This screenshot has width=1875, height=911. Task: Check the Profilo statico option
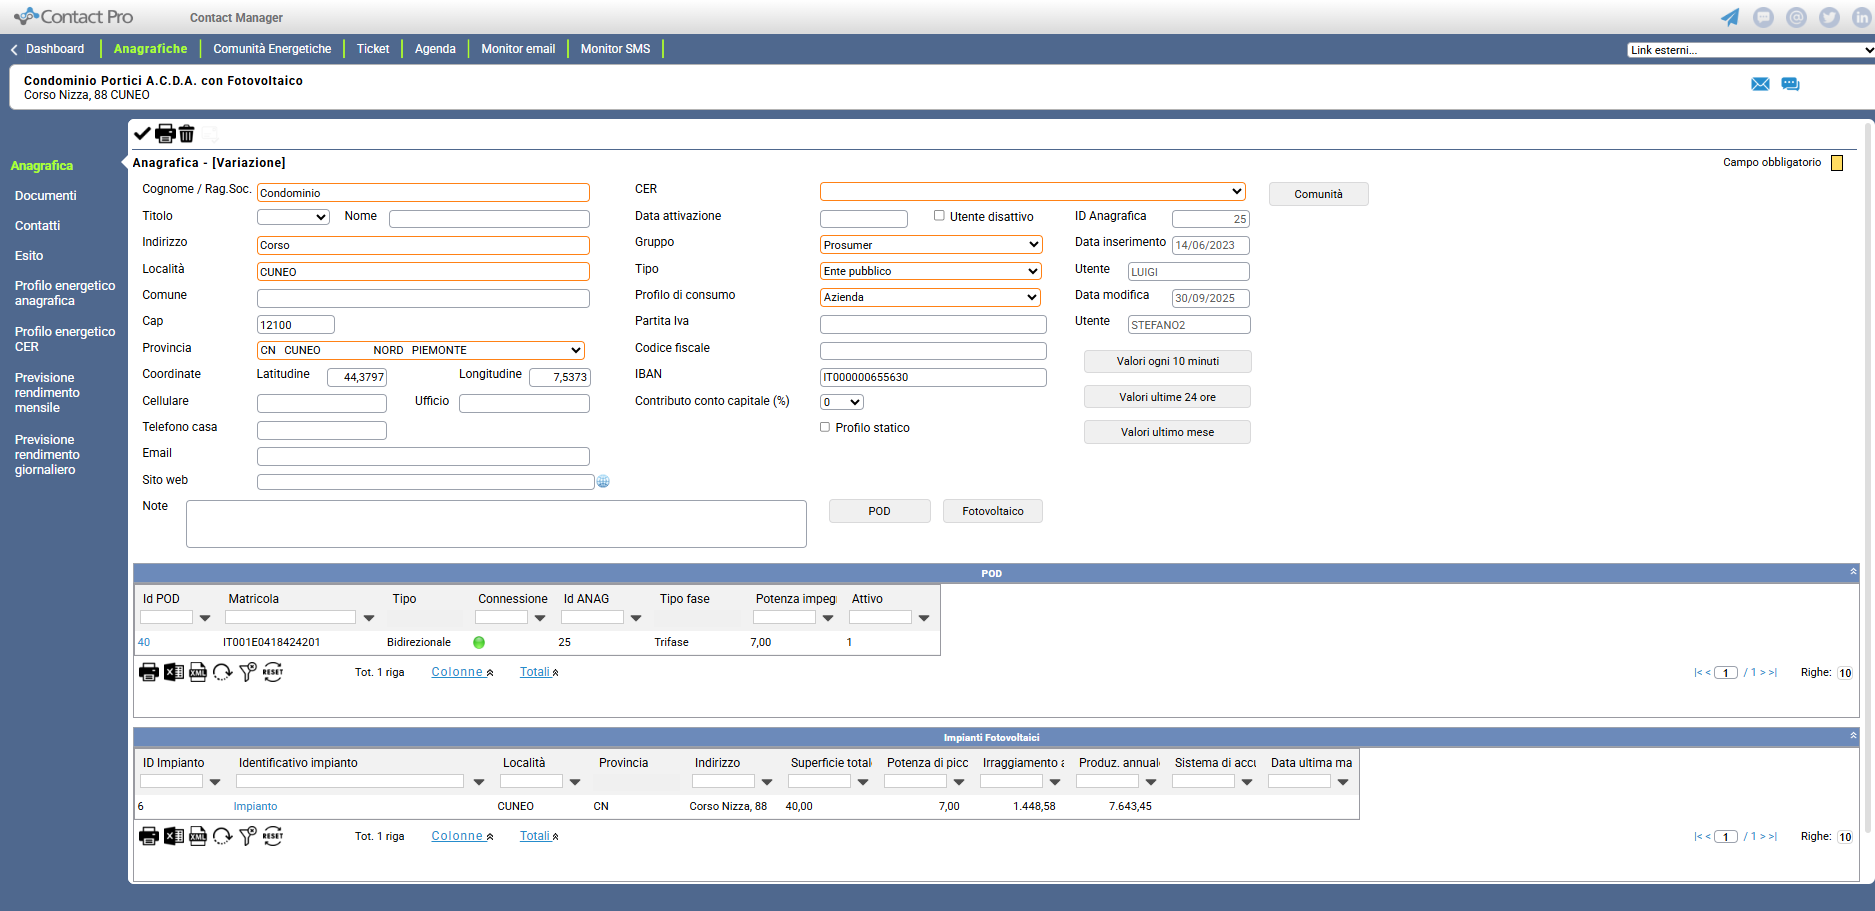825,427
